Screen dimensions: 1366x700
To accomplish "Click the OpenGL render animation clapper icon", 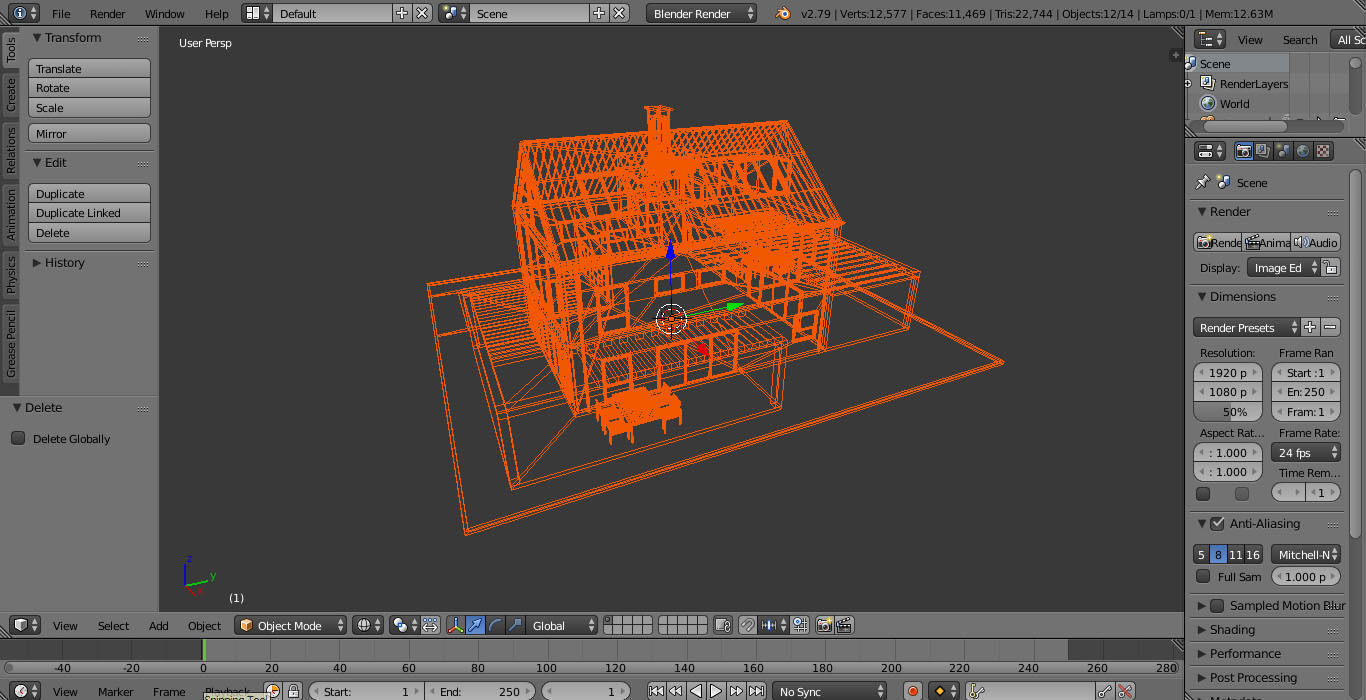I will pos(844,625).
